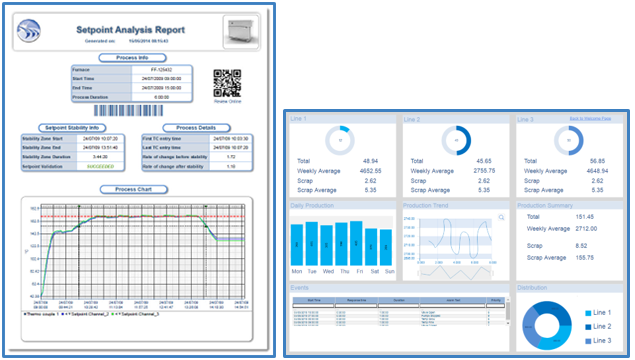
Task: Select the Line 1 weekly average 4652.55
Action: point(370,171)
